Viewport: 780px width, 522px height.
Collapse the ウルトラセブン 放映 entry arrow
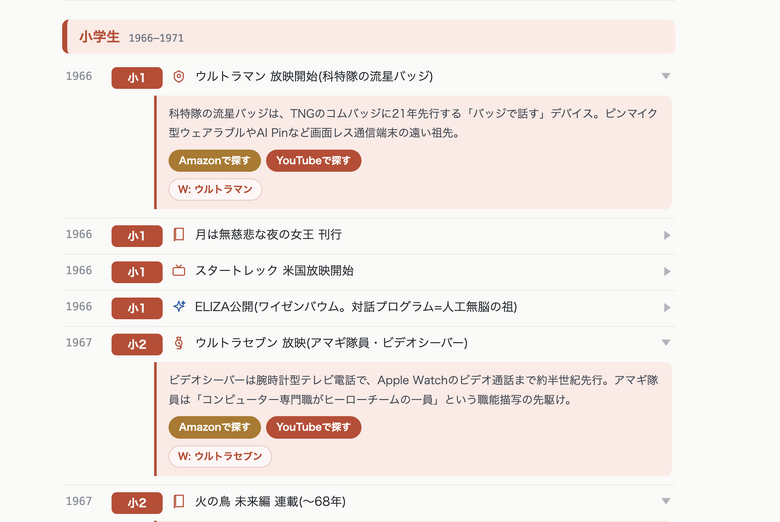(x=666, y=342)
